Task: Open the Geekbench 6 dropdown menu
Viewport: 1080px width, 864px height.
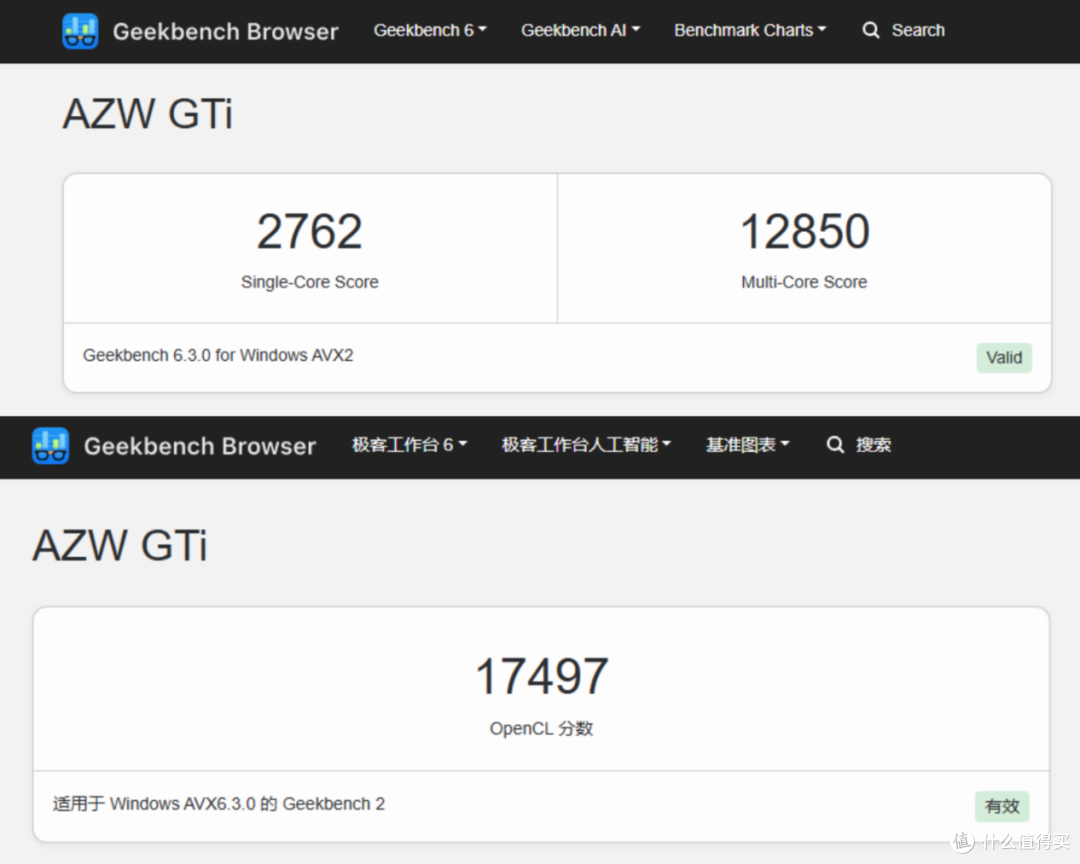Action: pos(430,30)
